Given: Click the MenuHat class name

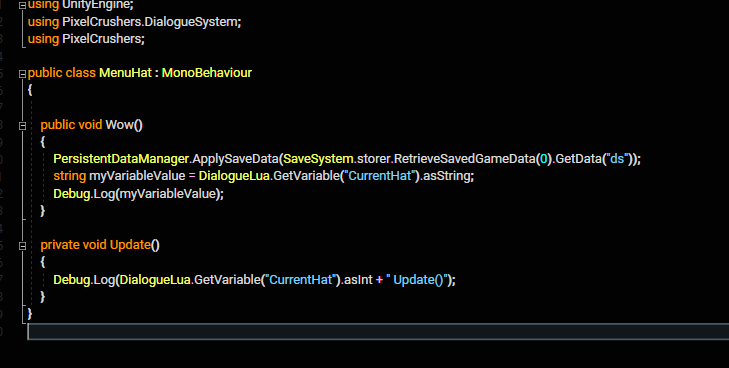Looking at the screenshot, I should [x=126, y=73].
